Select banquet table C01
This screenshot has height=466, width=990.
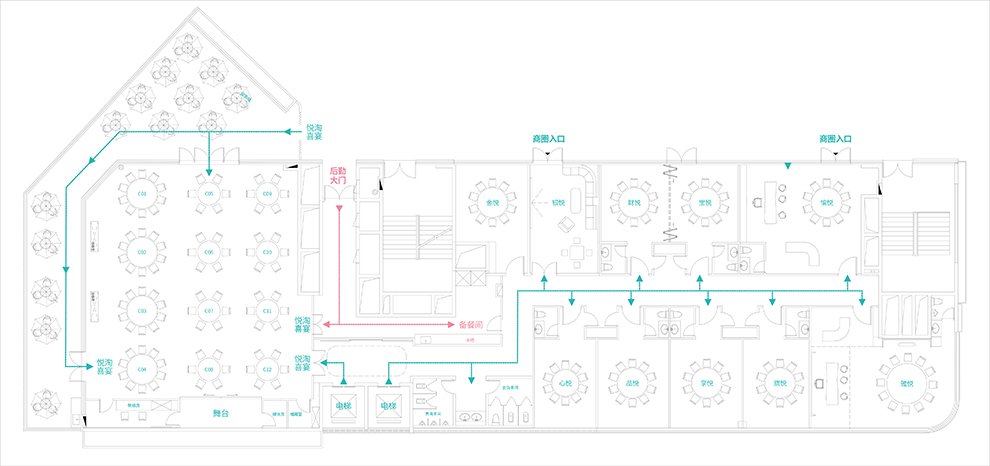point(142,193)
